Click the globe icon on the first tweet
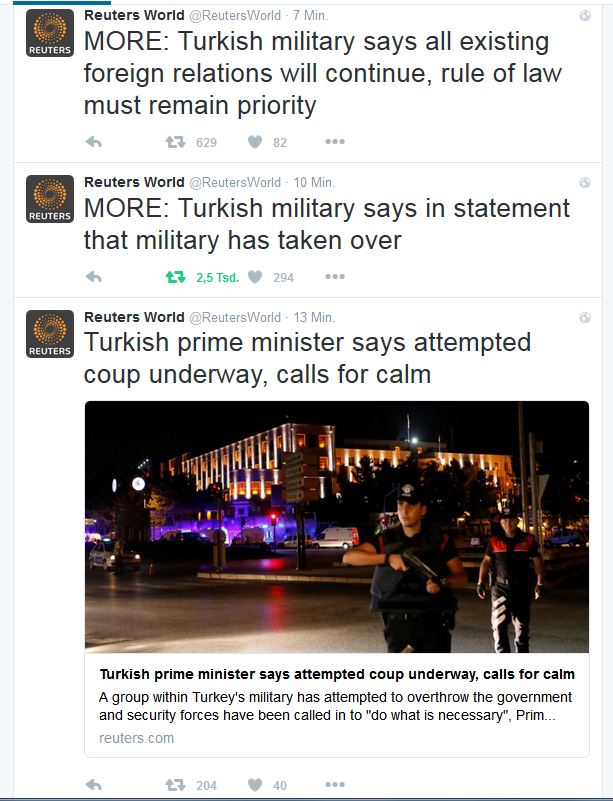 tap(585, 16)
